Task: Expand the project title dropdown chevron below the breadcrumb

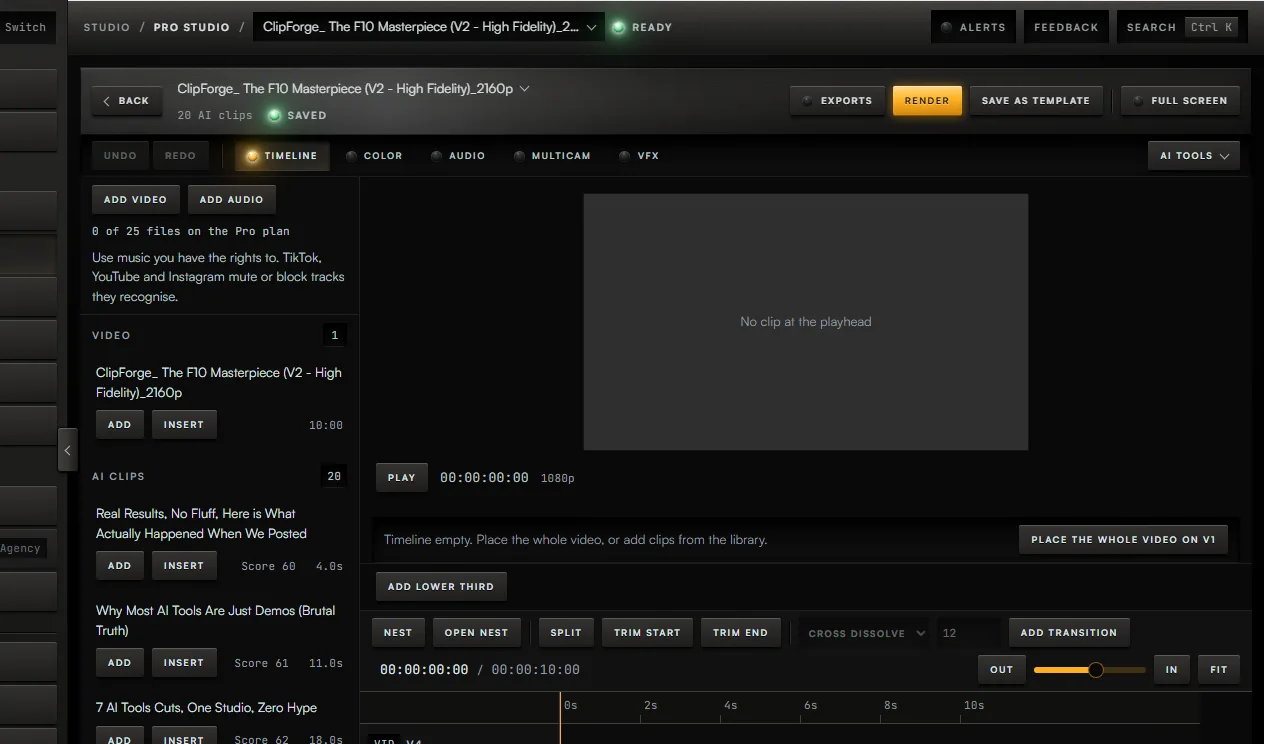Action: [x=525, y=88]
